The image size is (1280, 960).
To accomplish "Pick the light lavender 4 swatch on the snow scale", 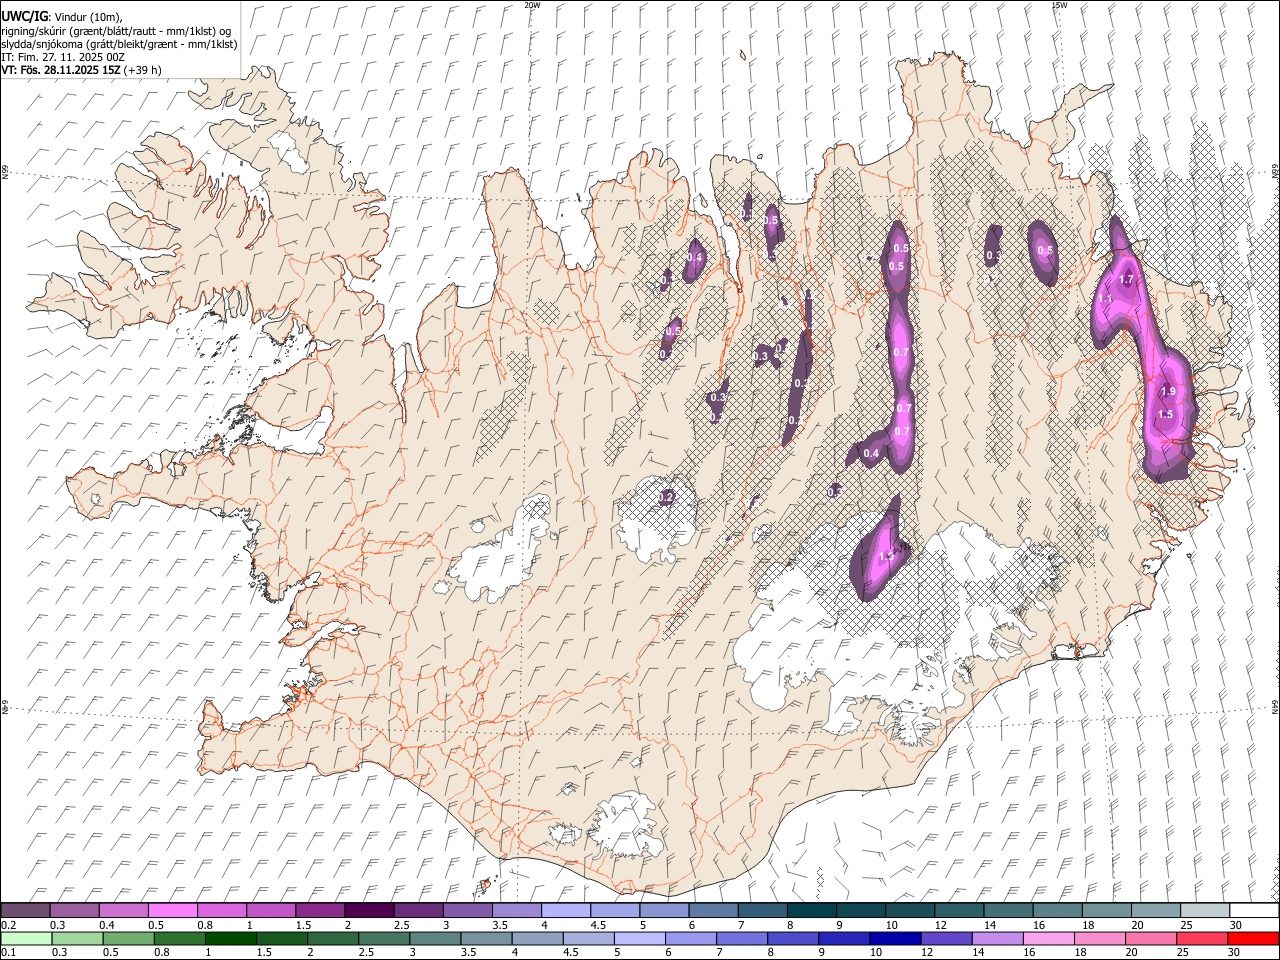I will (x=566, y=911).
